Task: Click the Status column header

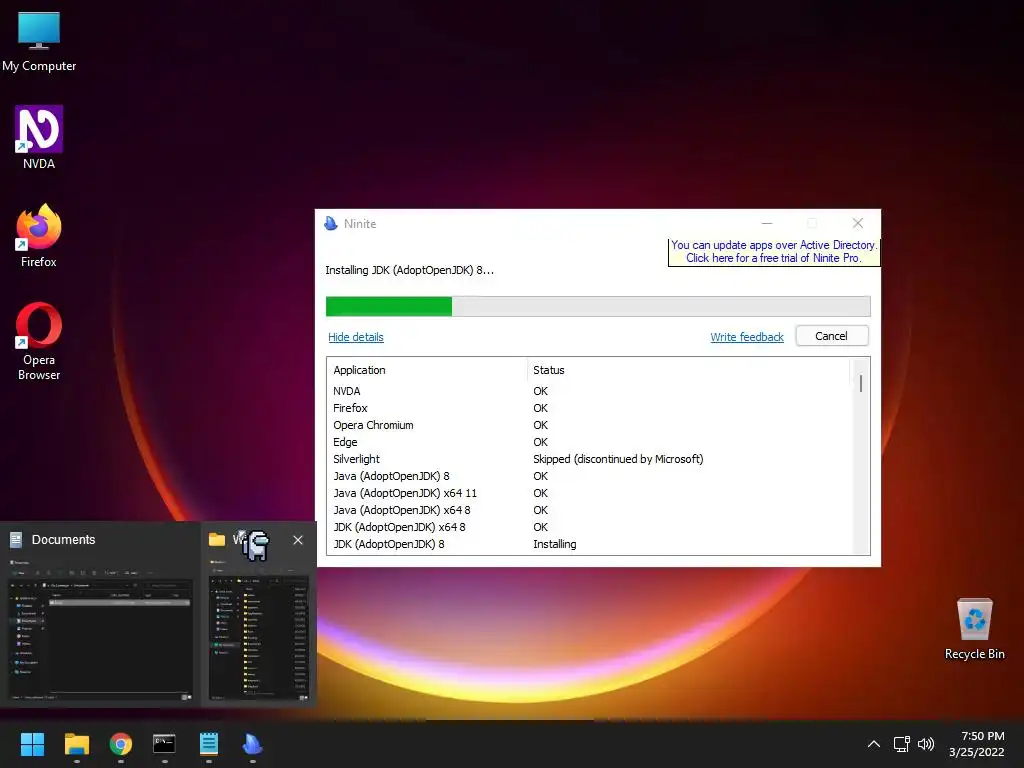Action: click(689, 370)
